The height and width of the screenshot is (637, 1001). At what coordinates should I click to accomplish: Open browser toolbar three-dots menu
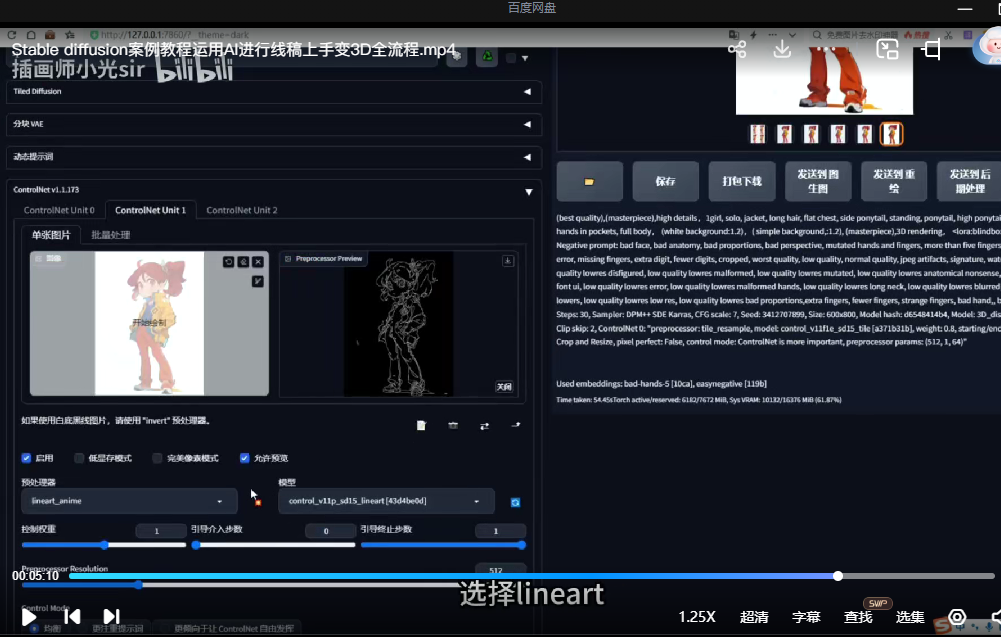coord(773,34)
